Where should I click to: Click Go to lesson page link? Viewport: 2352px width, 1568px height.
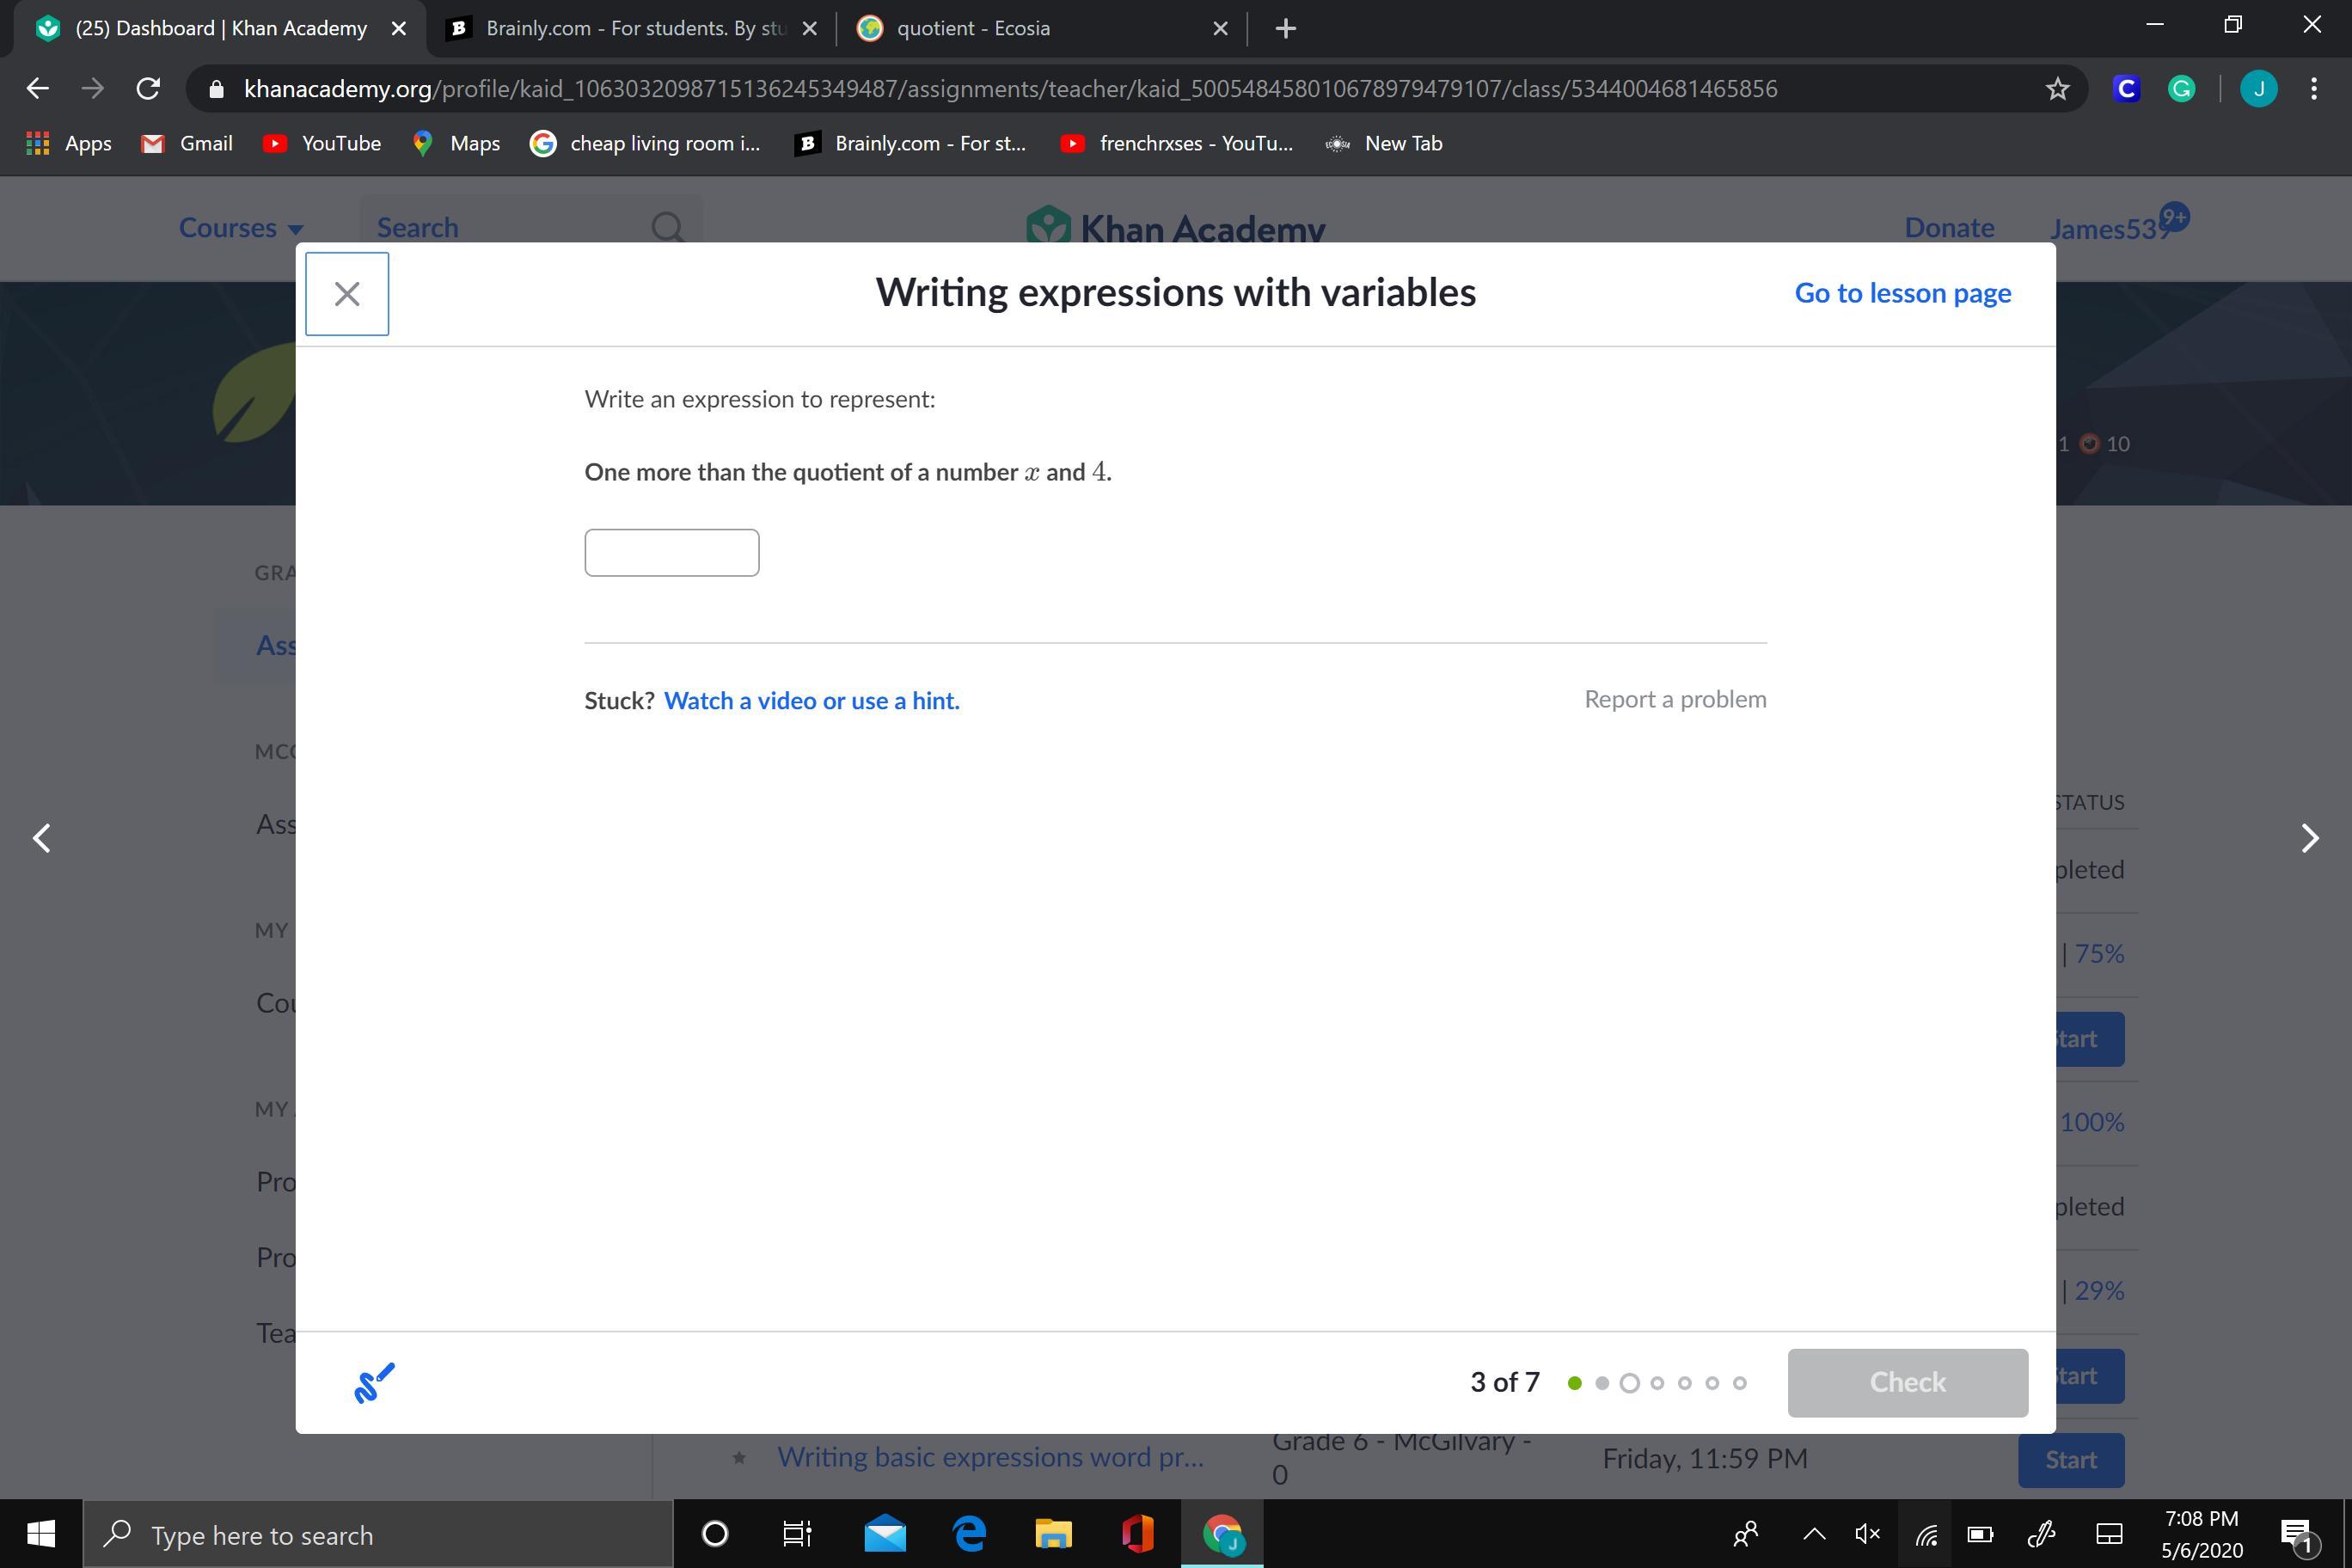[1902, 293]
